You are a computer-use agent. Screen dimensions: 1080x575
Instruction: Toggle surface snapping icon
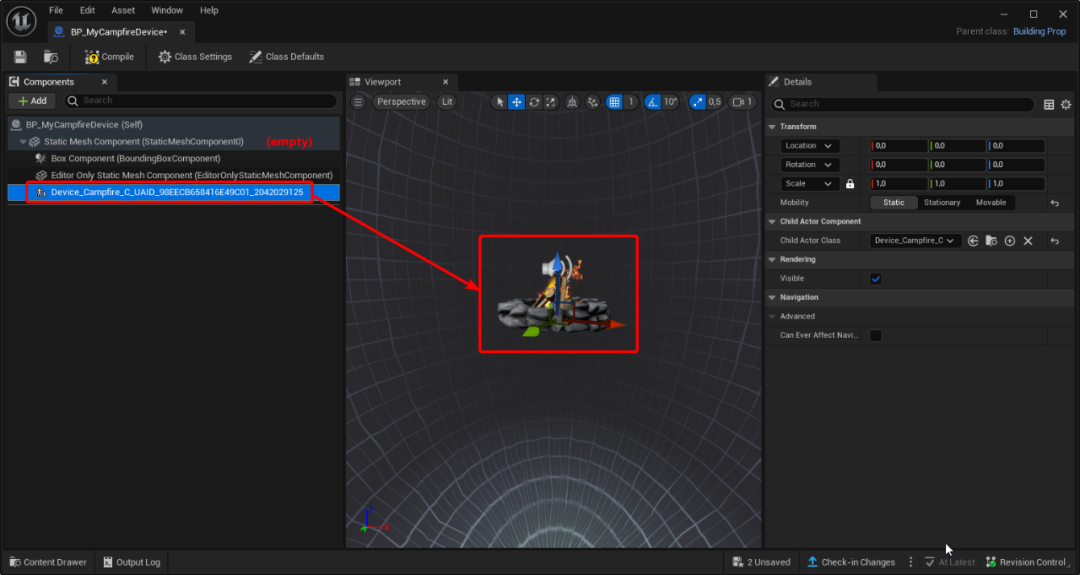592,102
